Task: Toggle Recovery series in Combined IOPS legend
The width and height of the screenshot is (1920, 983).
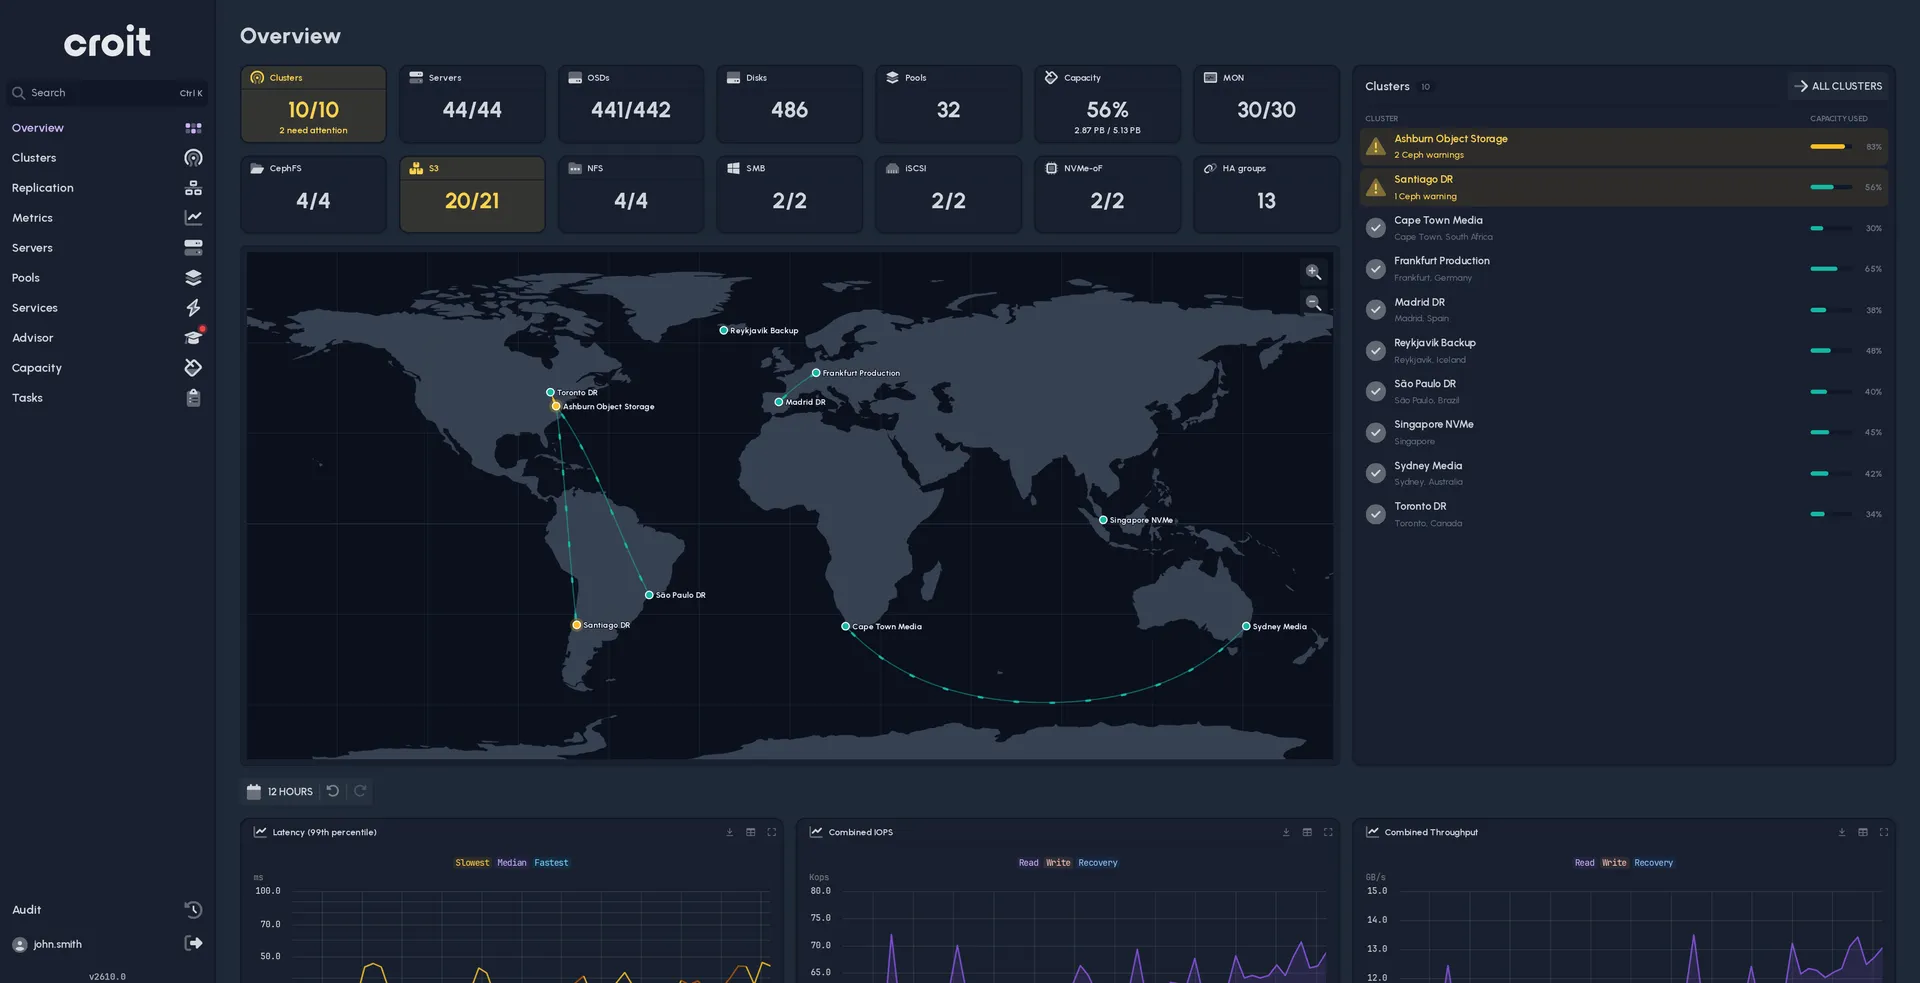Action: tap(1098, 863)
